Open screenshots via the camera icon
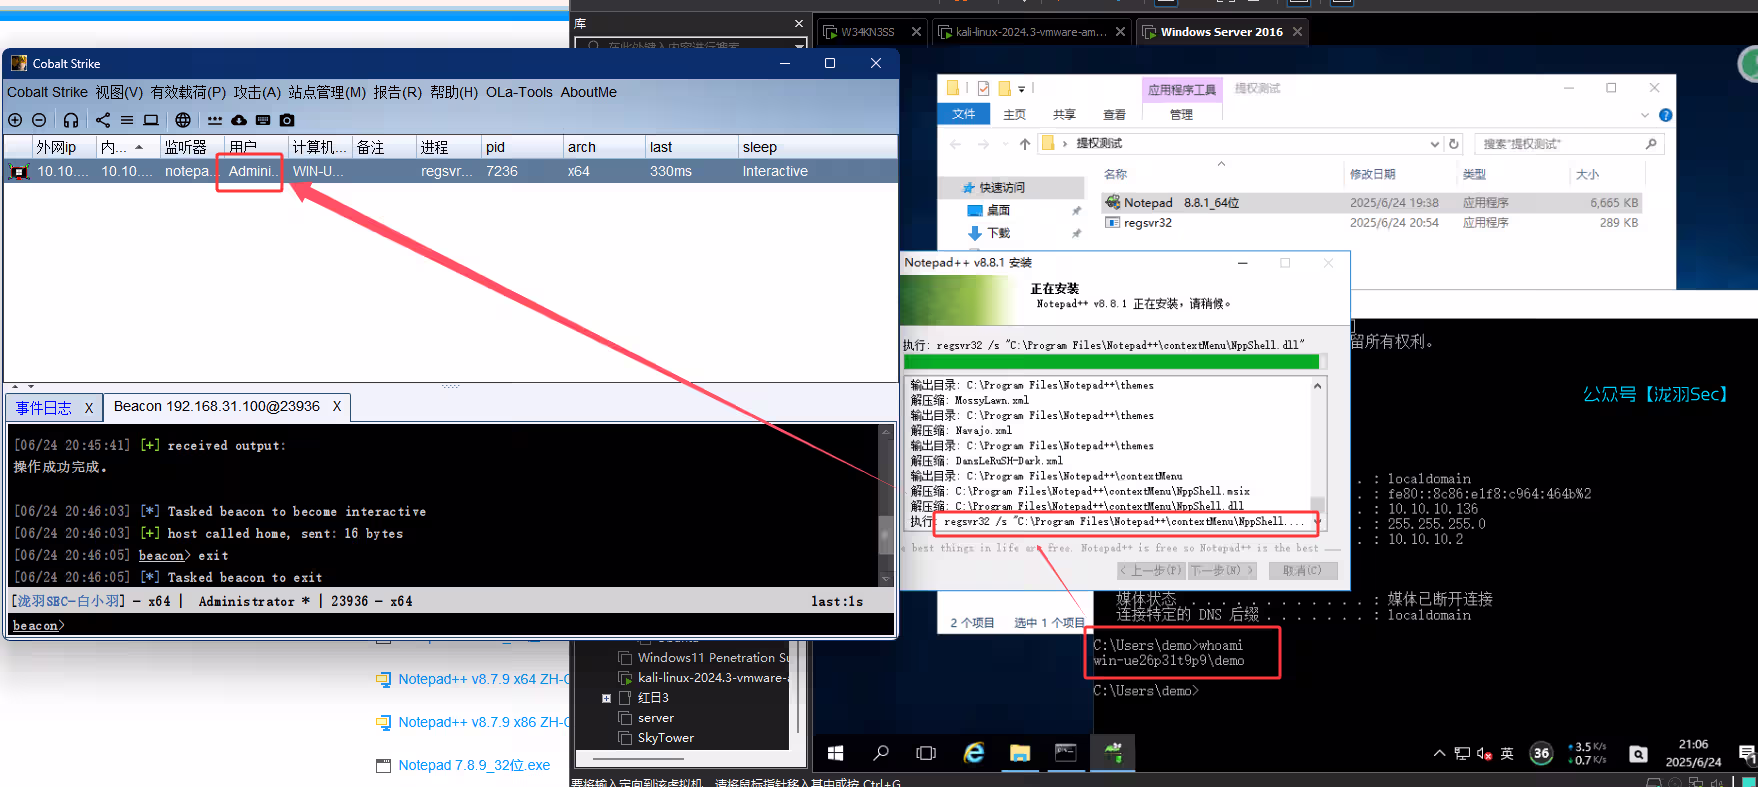The height and width of the screenshot is (787, 1758). [x=287, y=120]
